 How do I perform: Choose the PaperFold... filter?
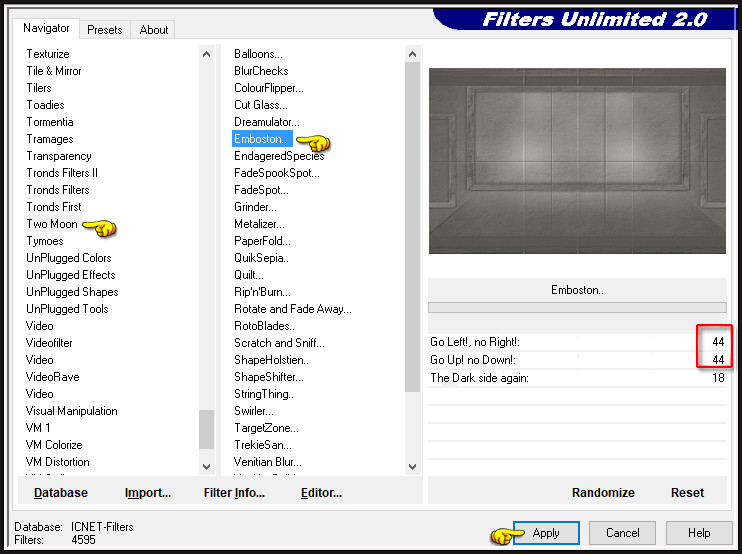[x=263, y=241]
